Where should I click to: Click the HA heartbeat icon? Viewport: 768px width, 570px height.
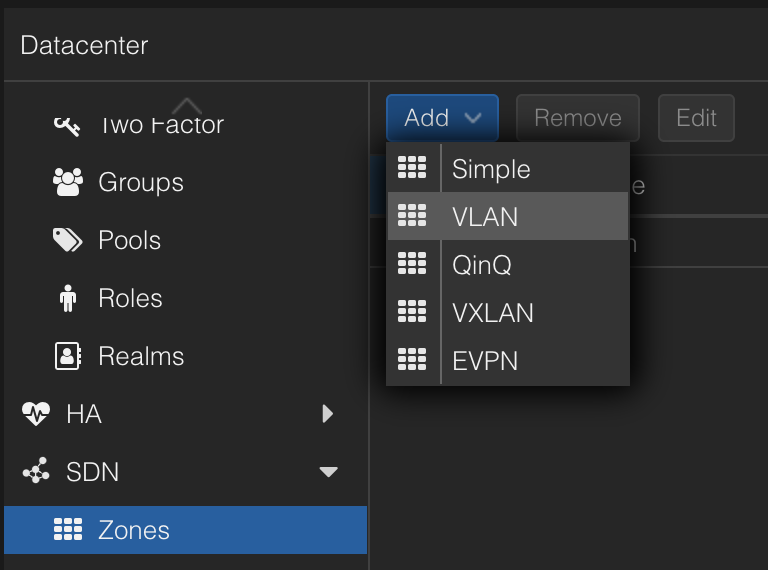point(36,414)
